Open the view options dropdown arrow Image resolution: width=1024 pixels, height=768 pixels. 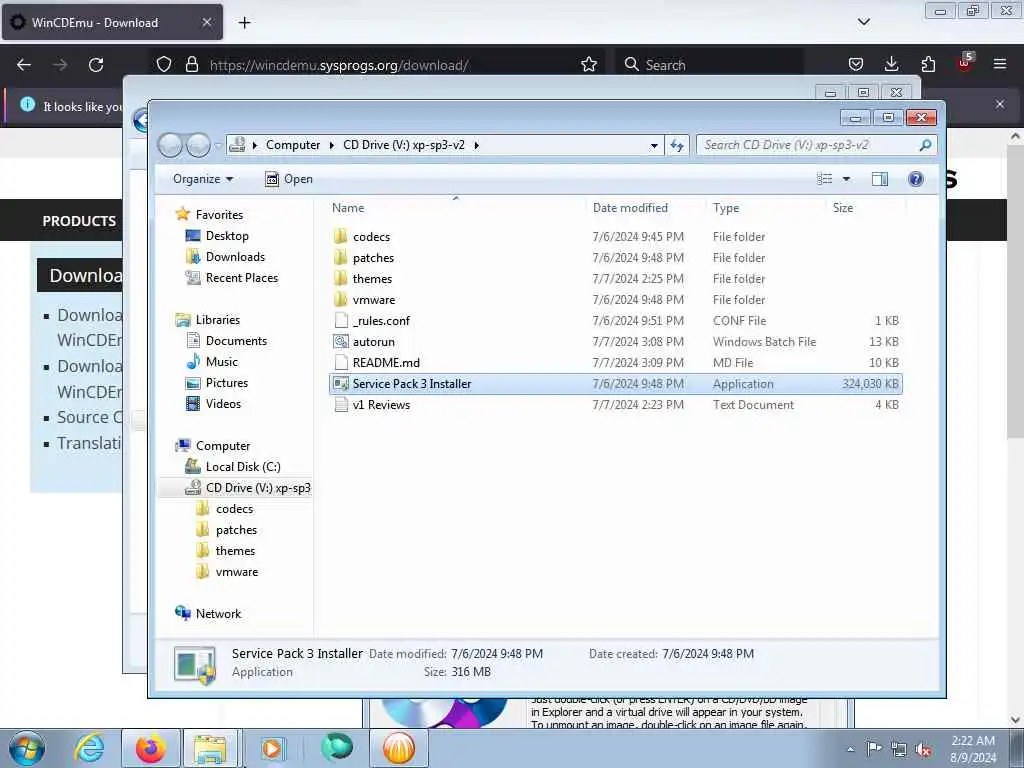pos(846,179)
